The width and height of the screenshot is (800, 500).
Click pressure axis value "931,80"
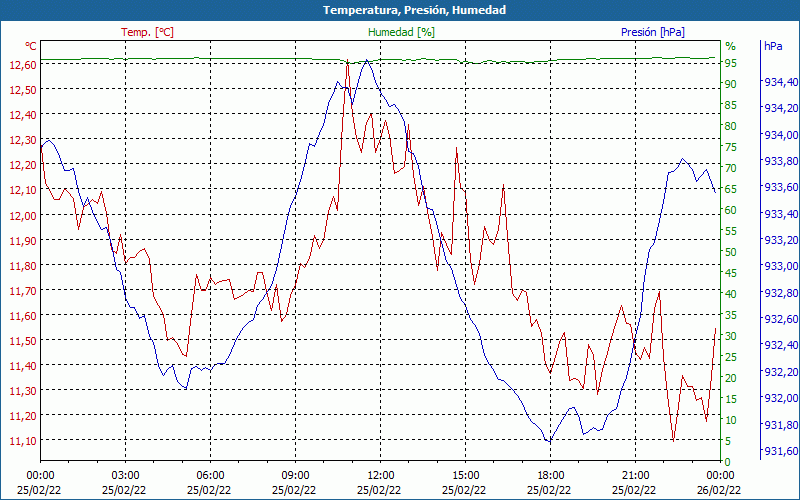point(781,424)
